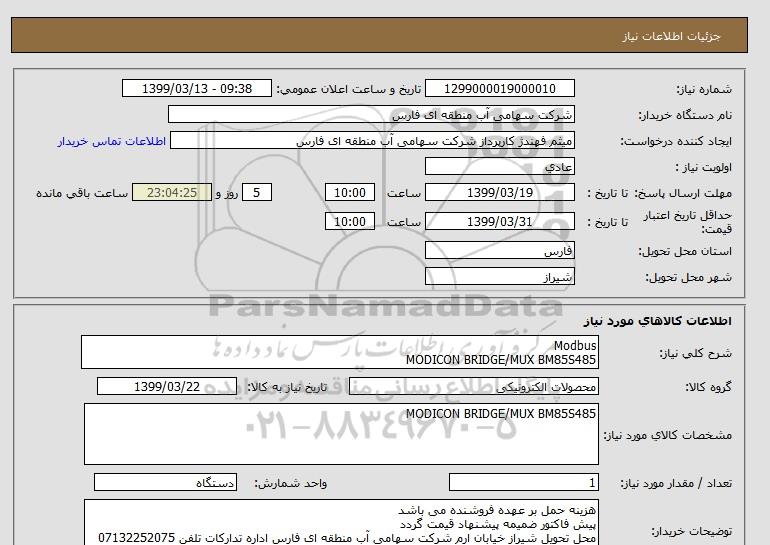Click the label شهر محل تحویل

(x=688, y=277)
